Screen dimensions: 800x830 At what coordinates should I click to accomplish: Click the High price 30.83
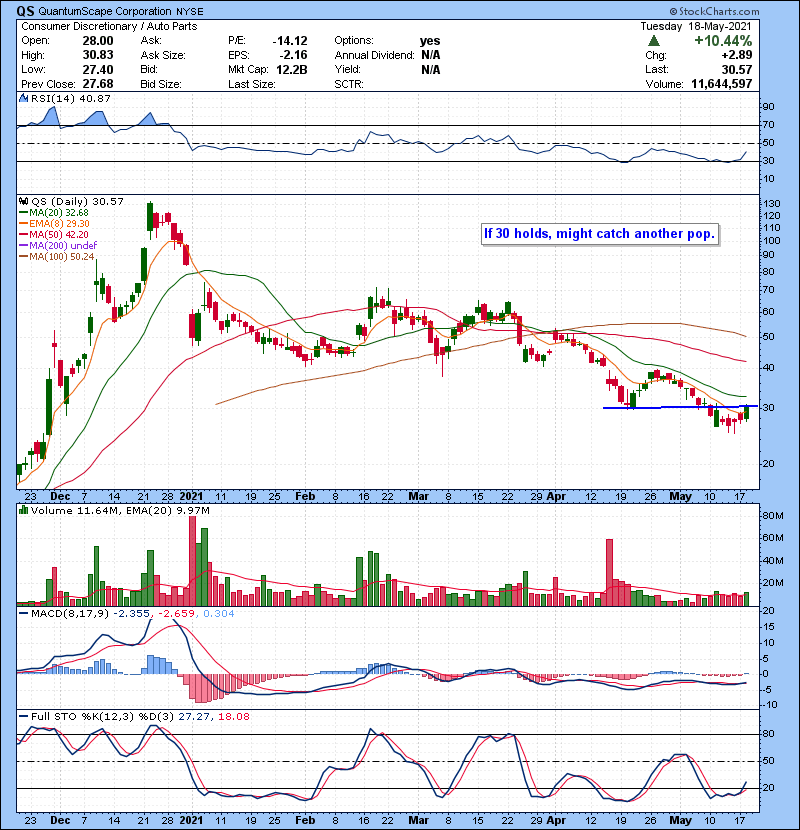98,55
